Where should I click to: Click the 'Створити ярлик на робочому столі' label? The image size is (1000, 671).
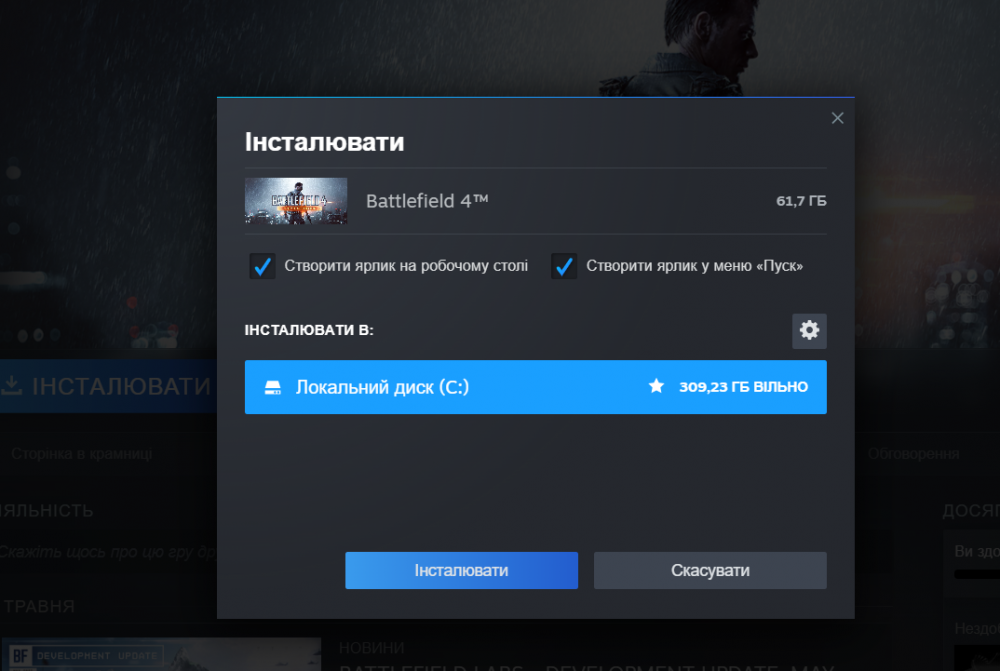pos(406,265)
